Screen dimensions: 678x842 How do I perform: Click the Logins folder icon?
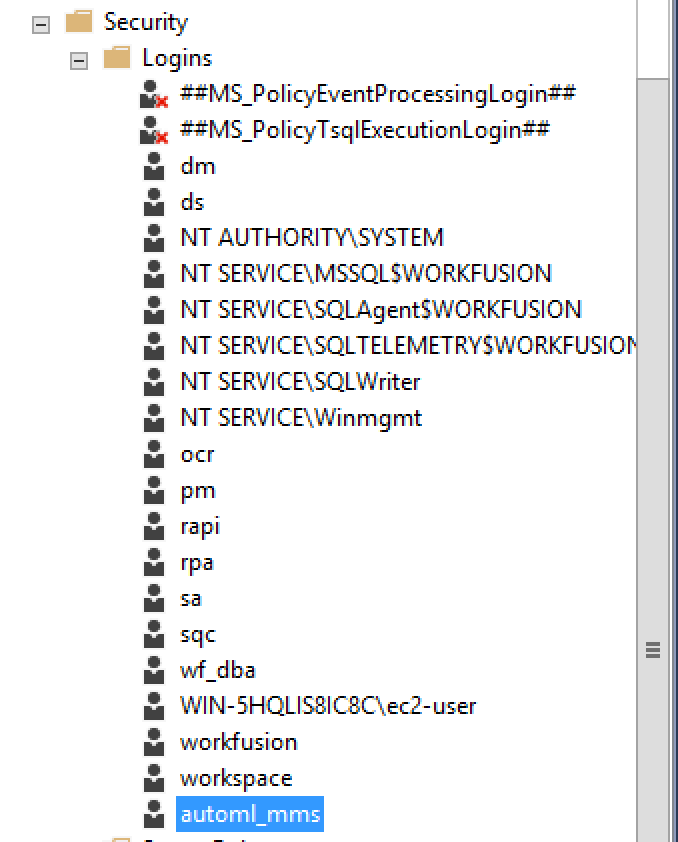coord(117,57)
